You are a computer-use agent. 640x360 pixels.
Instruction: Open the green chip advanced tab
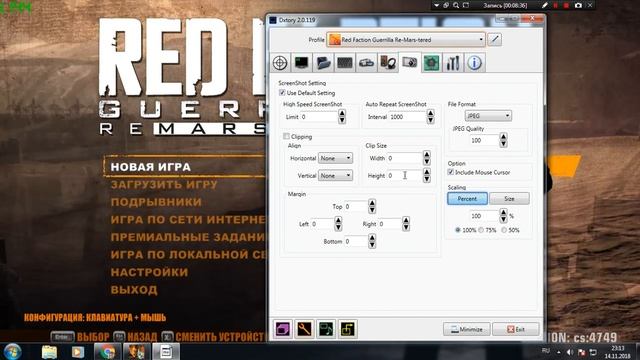pos(431,62)
